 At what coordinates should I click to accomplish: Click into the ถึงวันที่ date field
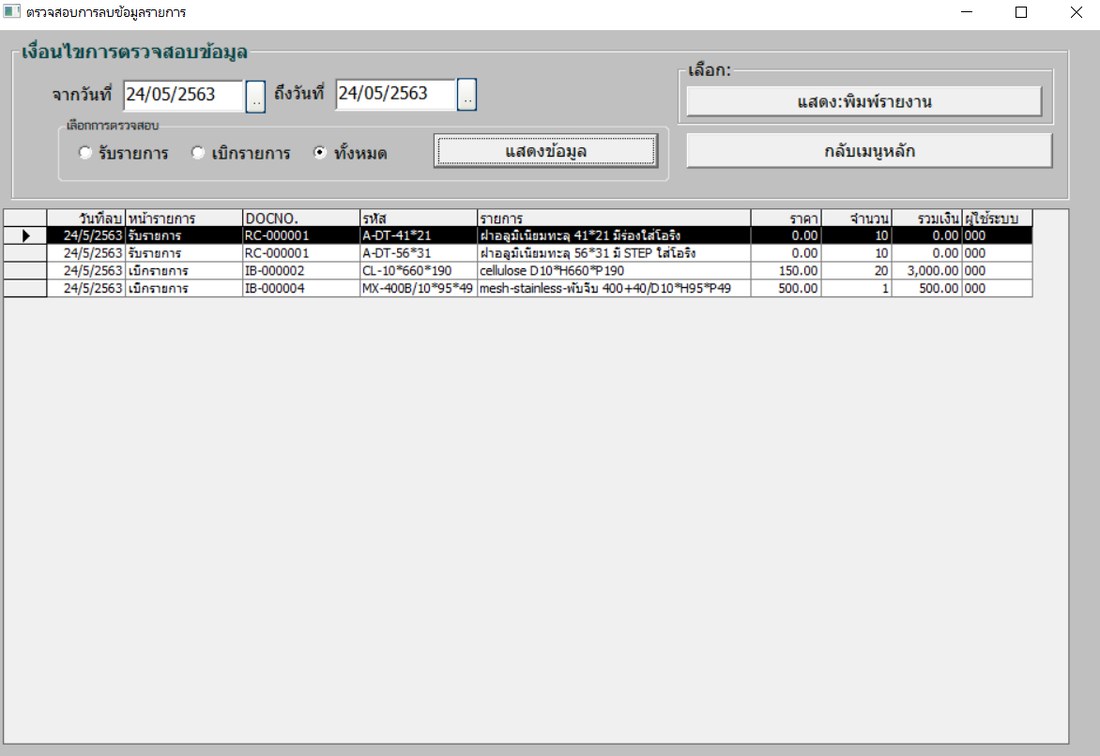[396, 94]
